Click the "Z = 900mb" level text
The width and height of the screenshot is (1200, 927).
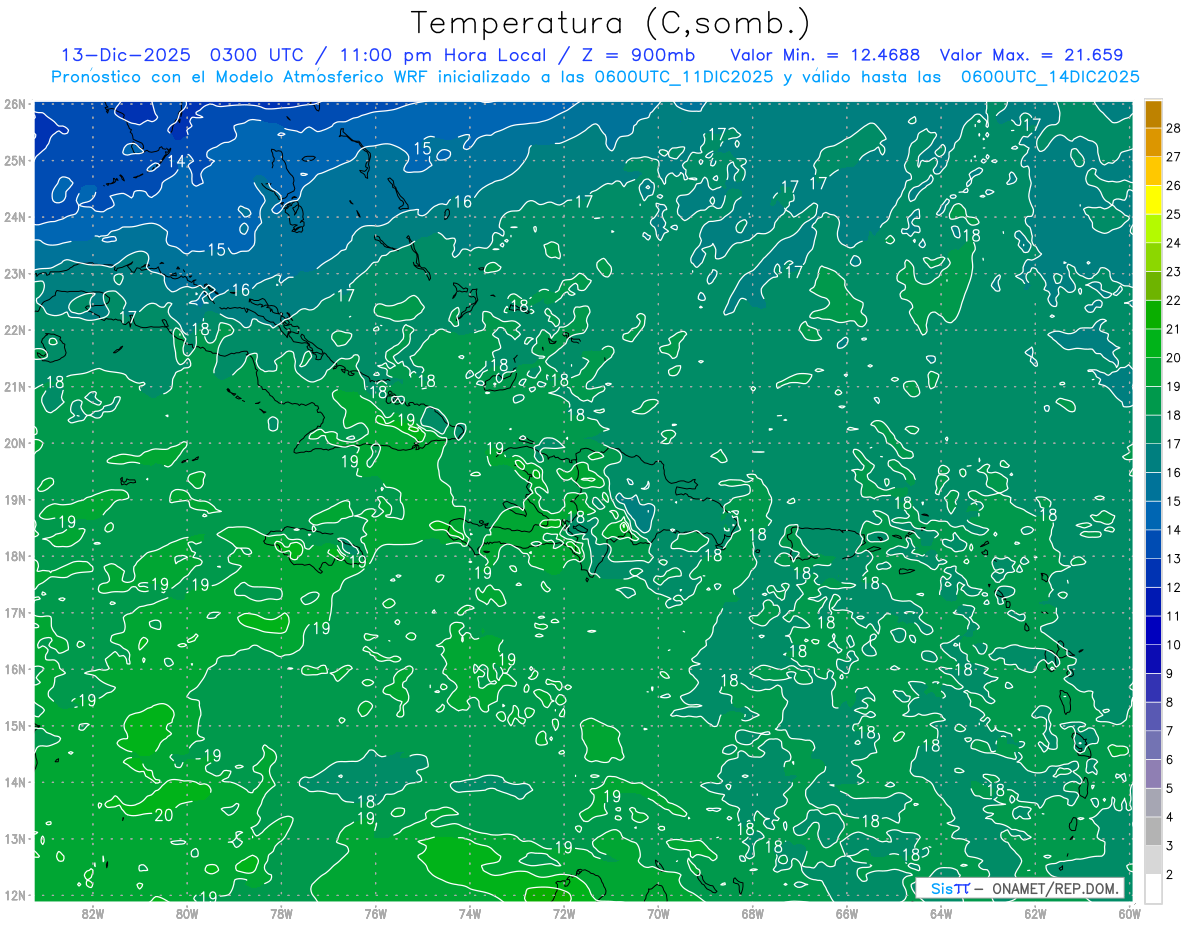coord(638,55)
